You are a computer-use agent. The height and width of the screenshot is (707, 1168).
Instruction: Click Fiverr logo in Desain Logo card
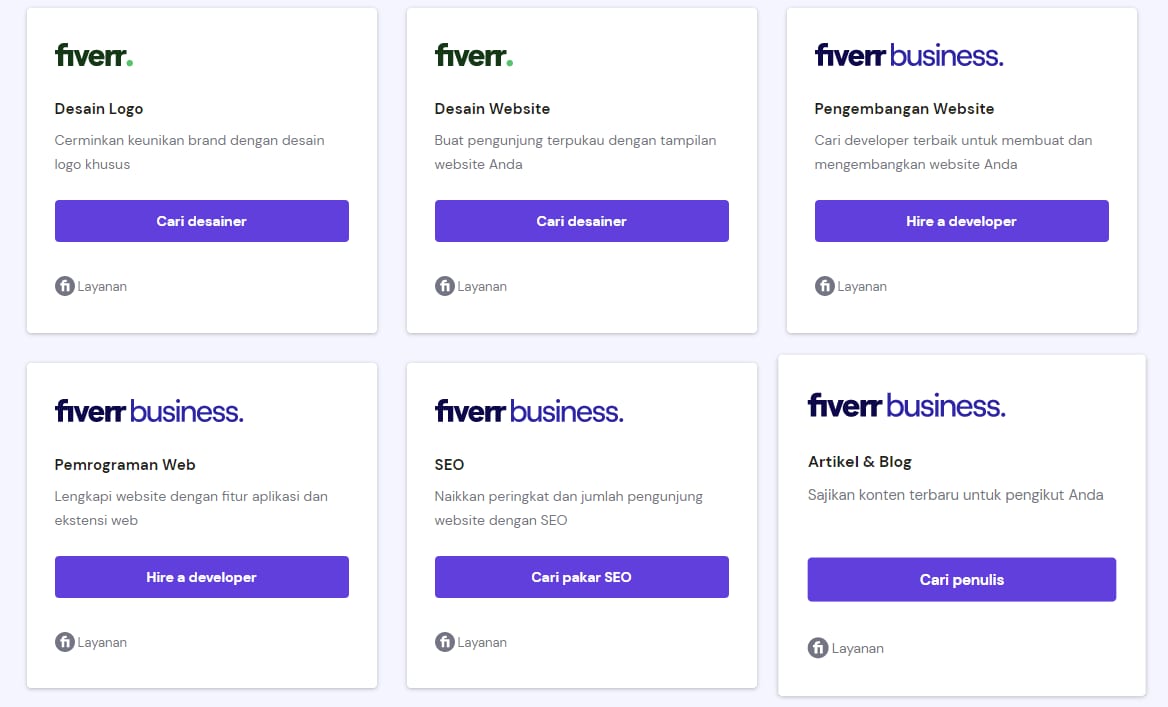click(94, 56)
